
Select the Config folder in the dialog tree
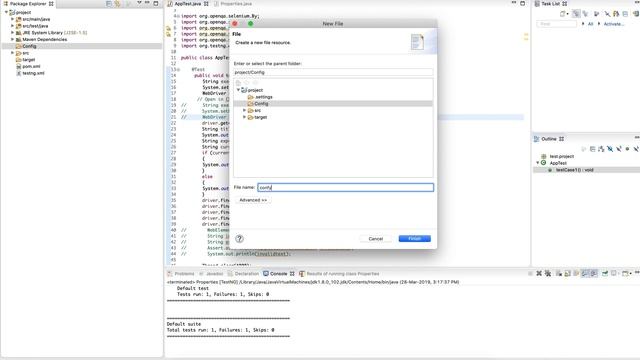(258, 104)
